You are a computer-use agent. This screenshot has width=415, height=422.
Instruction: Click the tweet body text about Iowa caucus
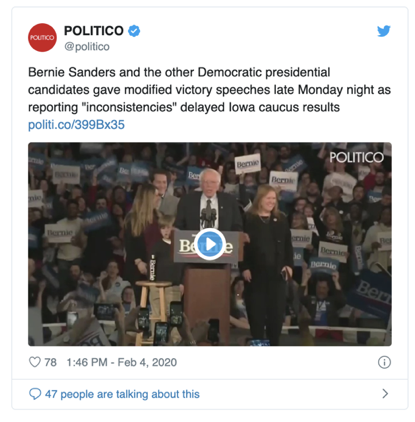[209, 90]
